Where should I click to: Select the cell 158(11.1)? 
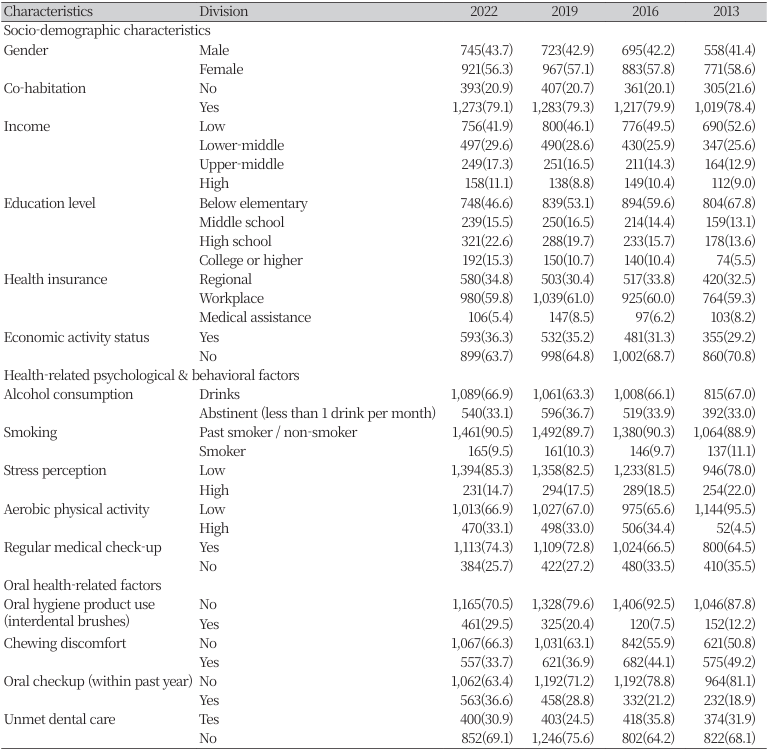point(489,183)
